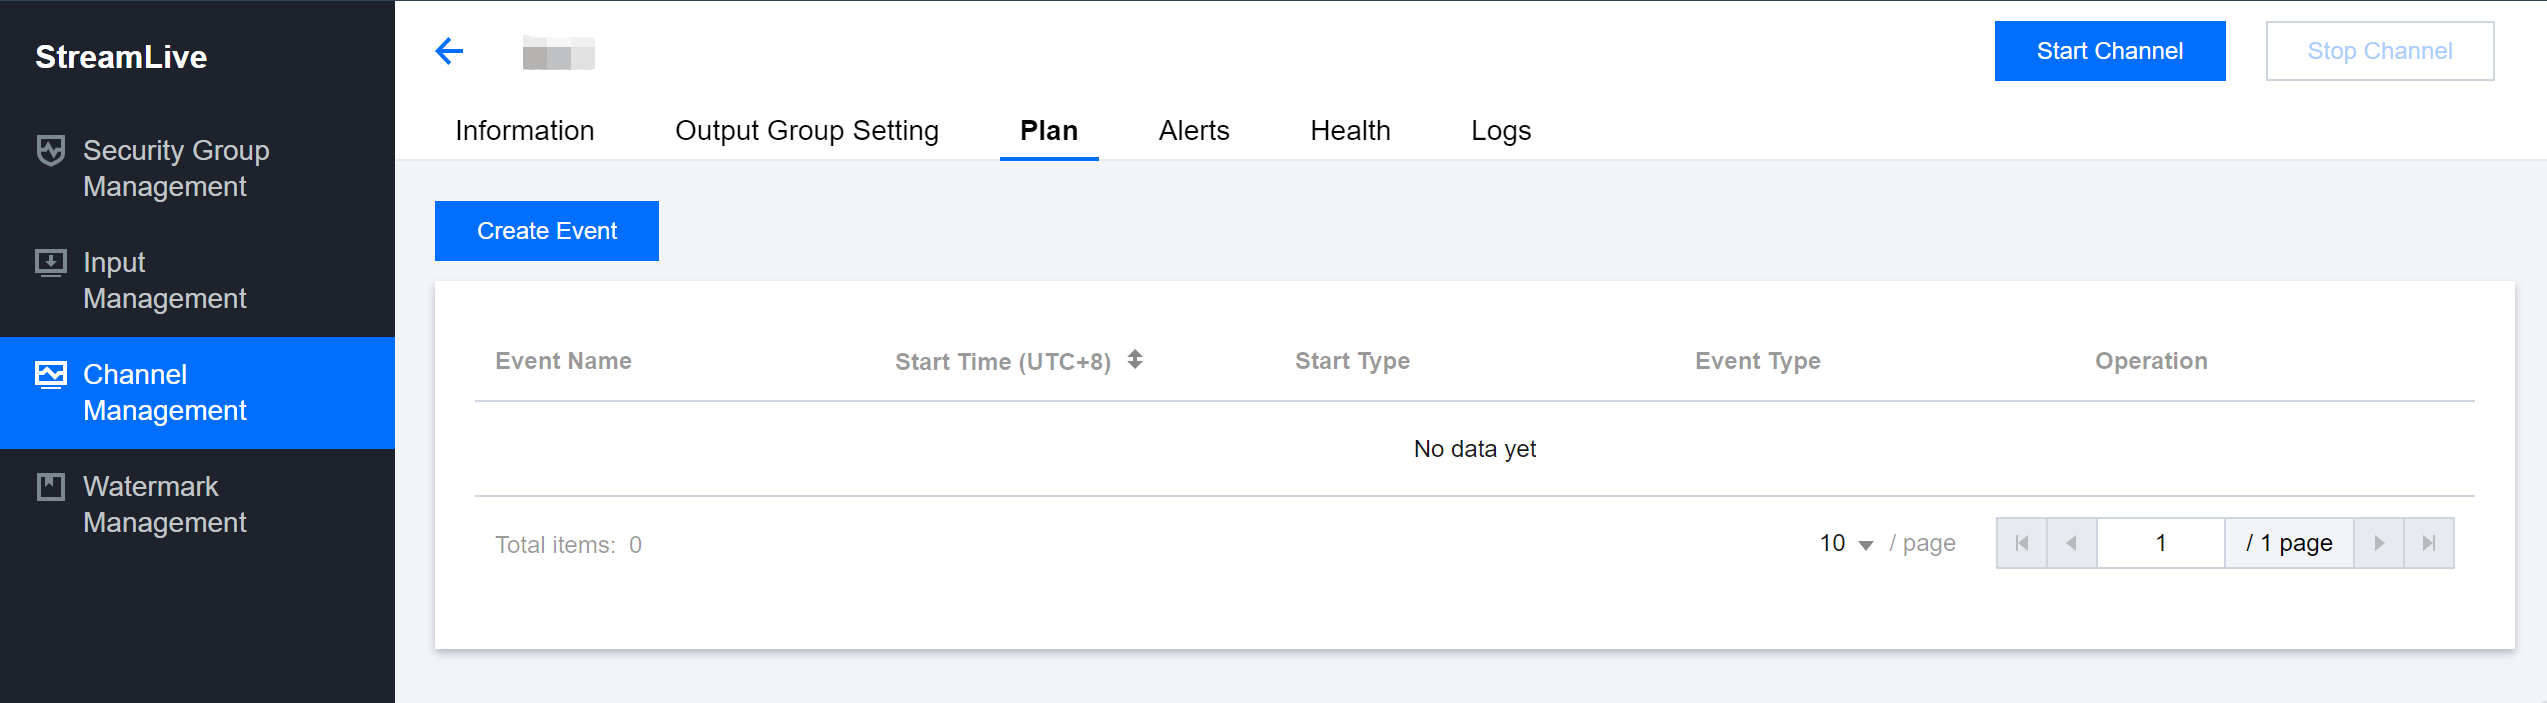
Task: Select the Alerts tab
Action: pyautogui.click(x=1194, y=130)
